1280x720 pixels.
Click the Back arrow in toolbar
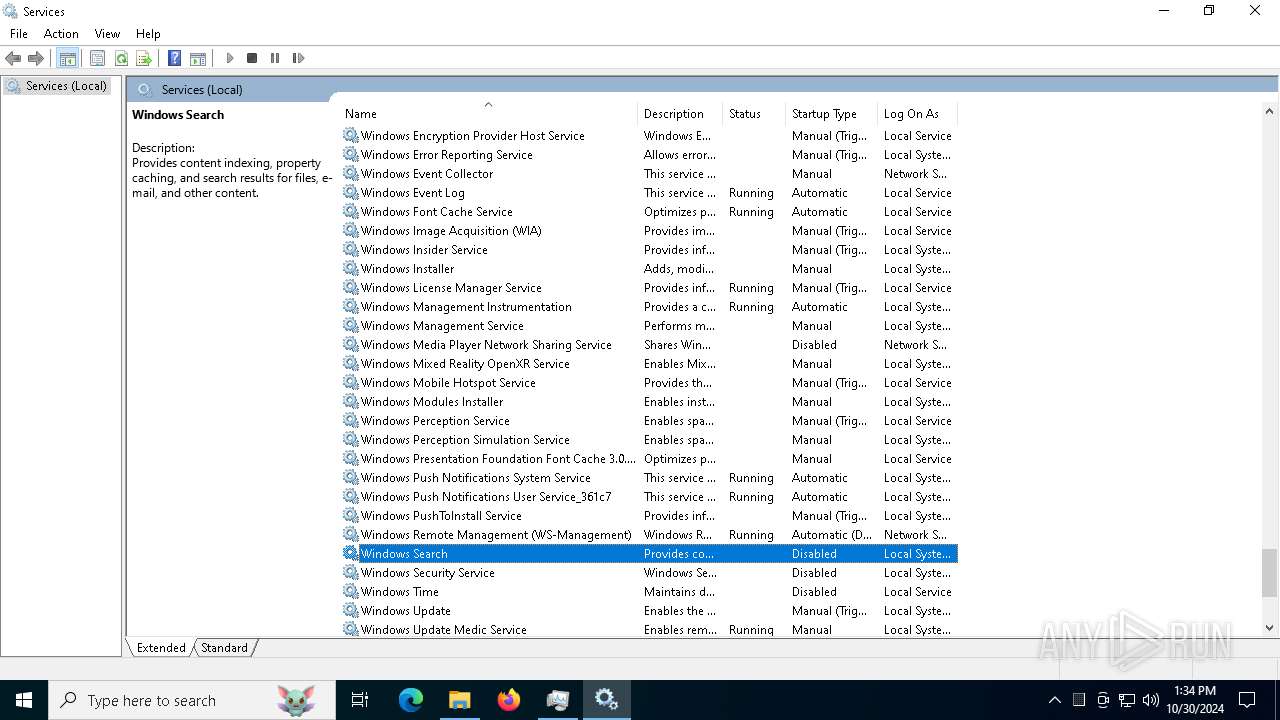click(13, 58)
